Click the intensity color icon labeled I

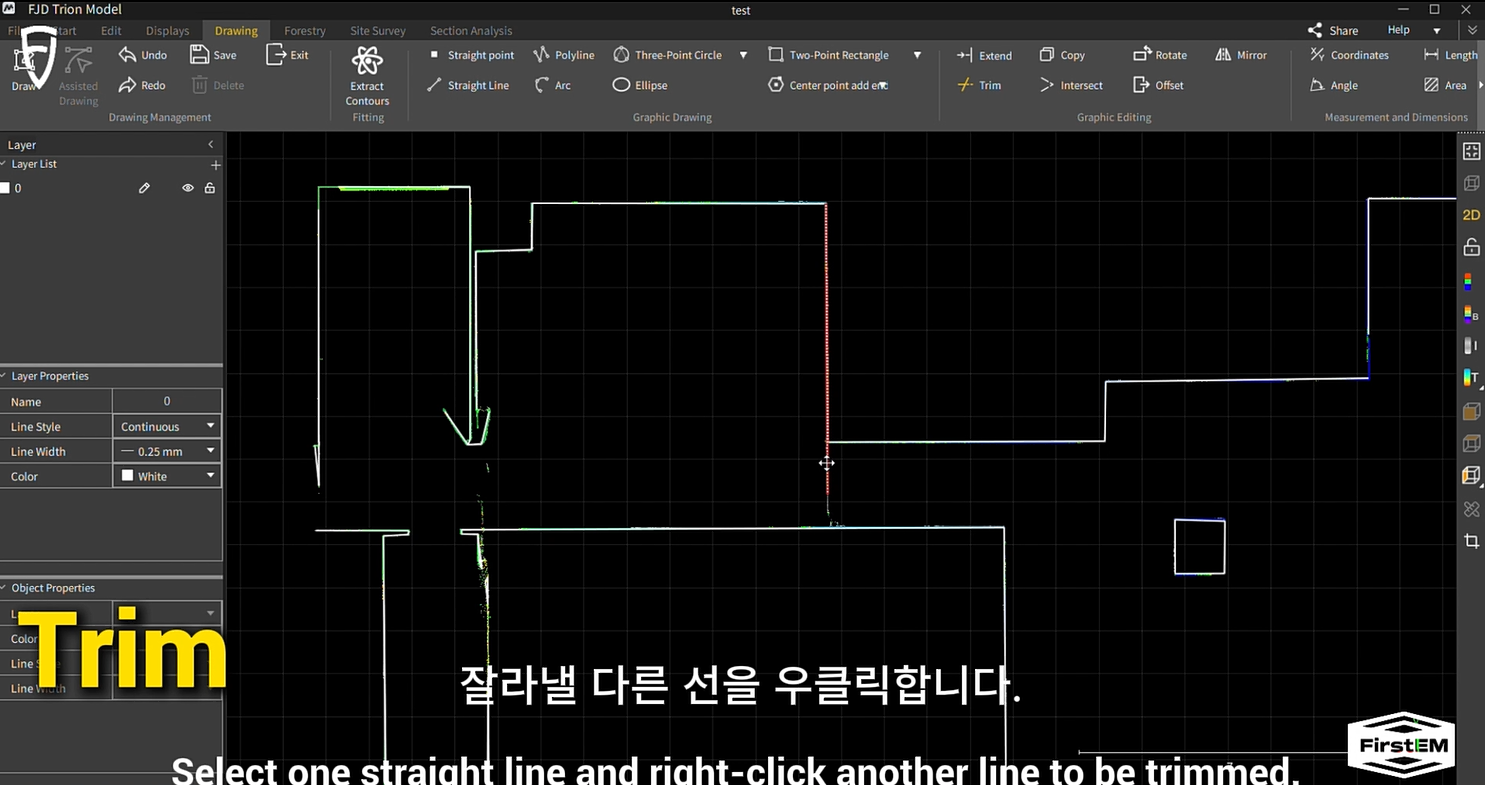1471,346
